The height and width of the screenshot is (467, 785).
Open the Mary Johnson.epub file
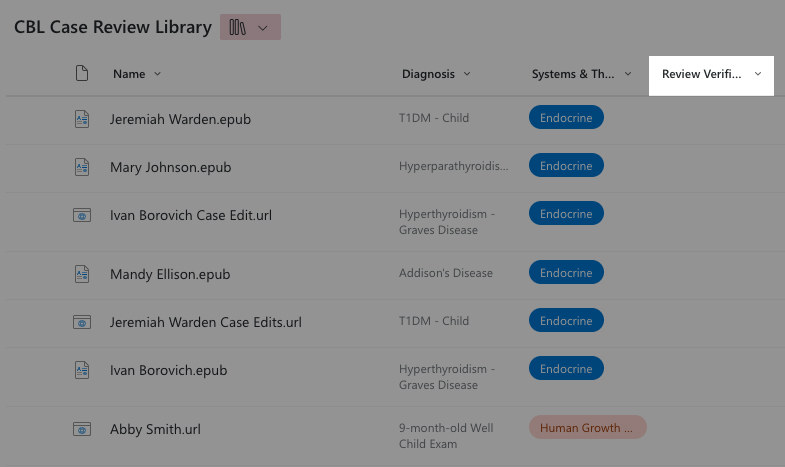[x=170, y=167]
